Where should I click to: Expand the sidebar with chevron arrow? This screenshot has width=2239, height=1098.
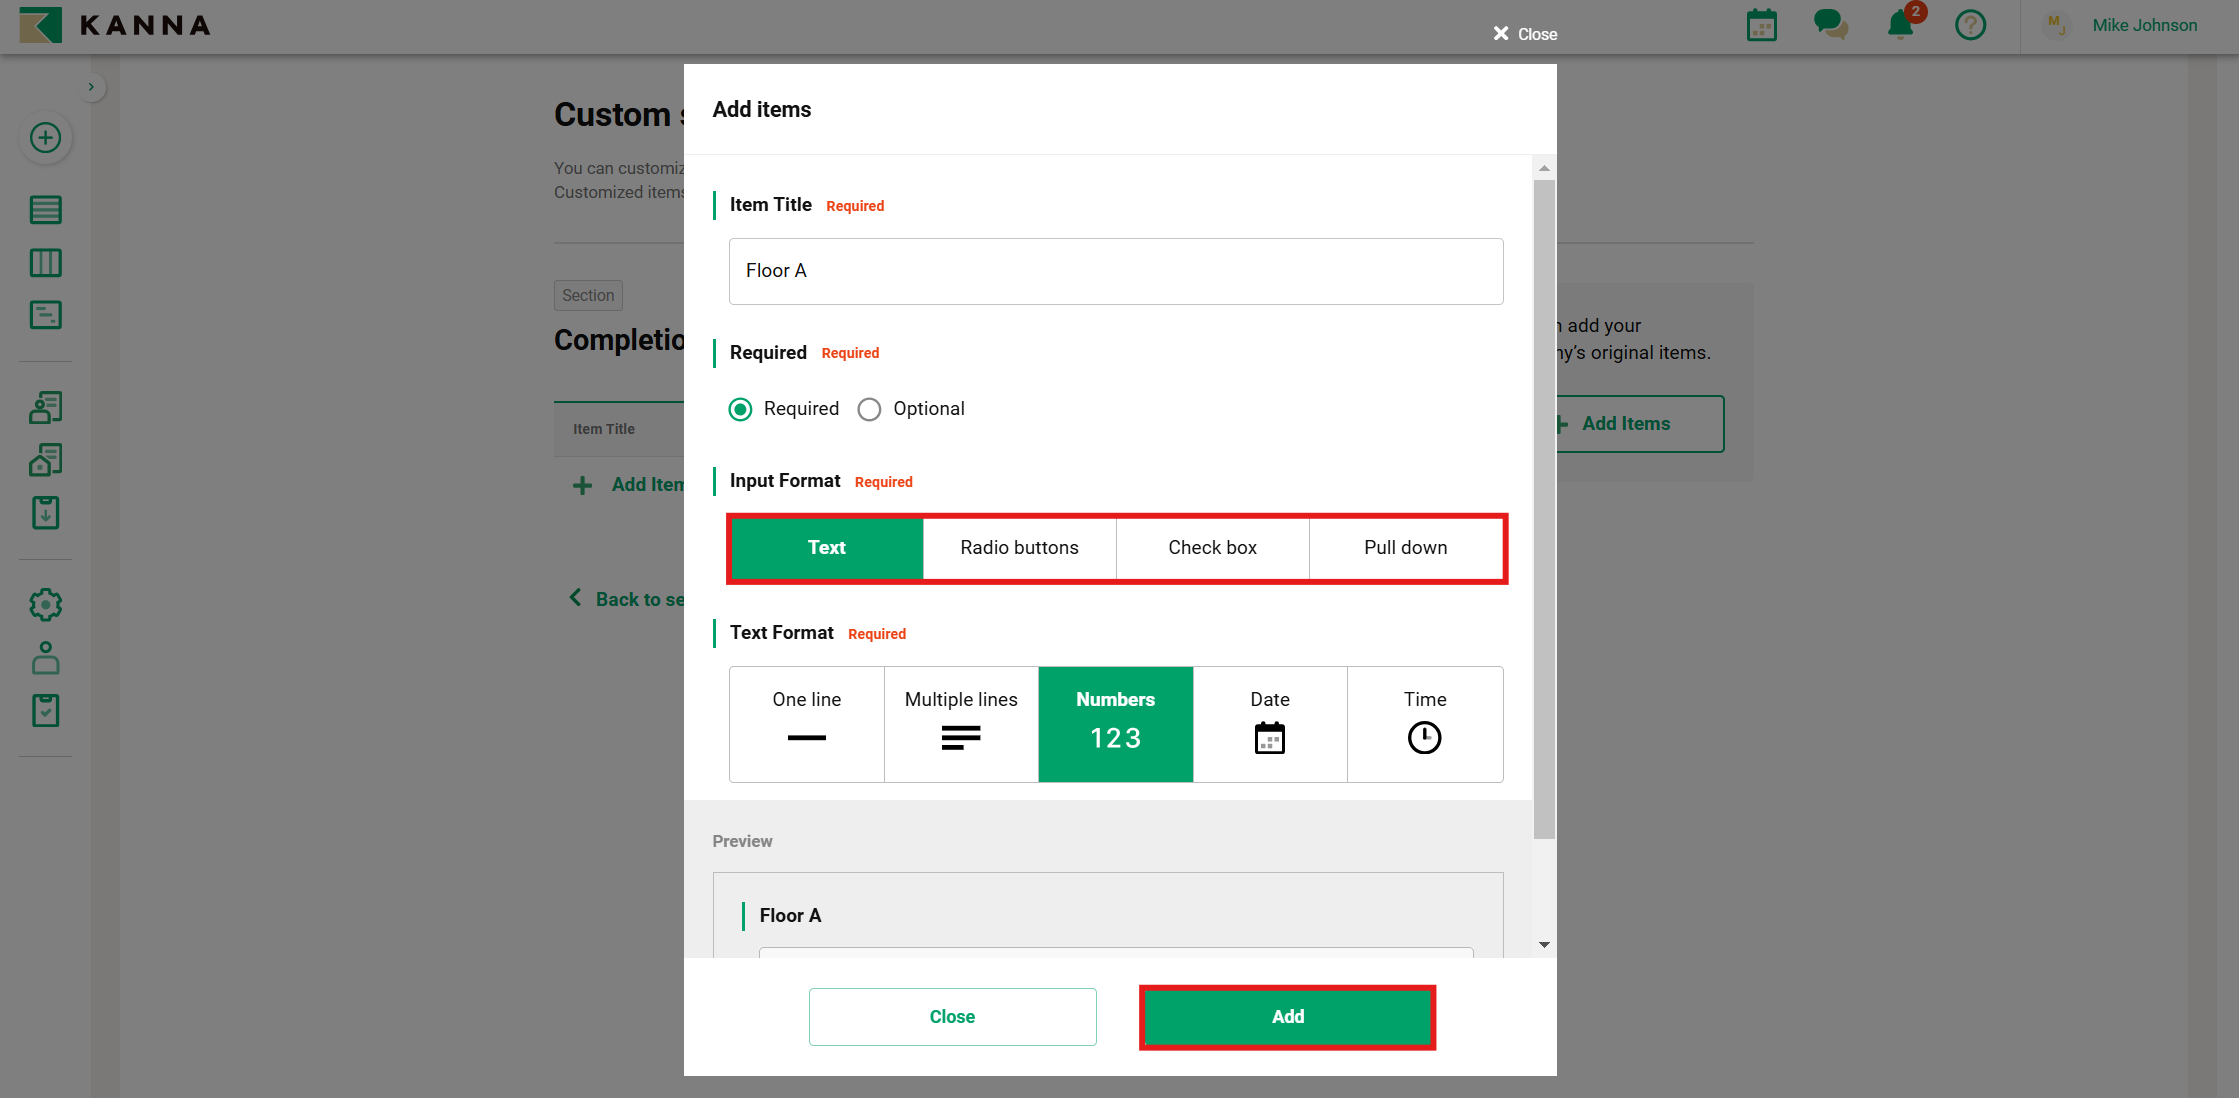tap(91, 87)
